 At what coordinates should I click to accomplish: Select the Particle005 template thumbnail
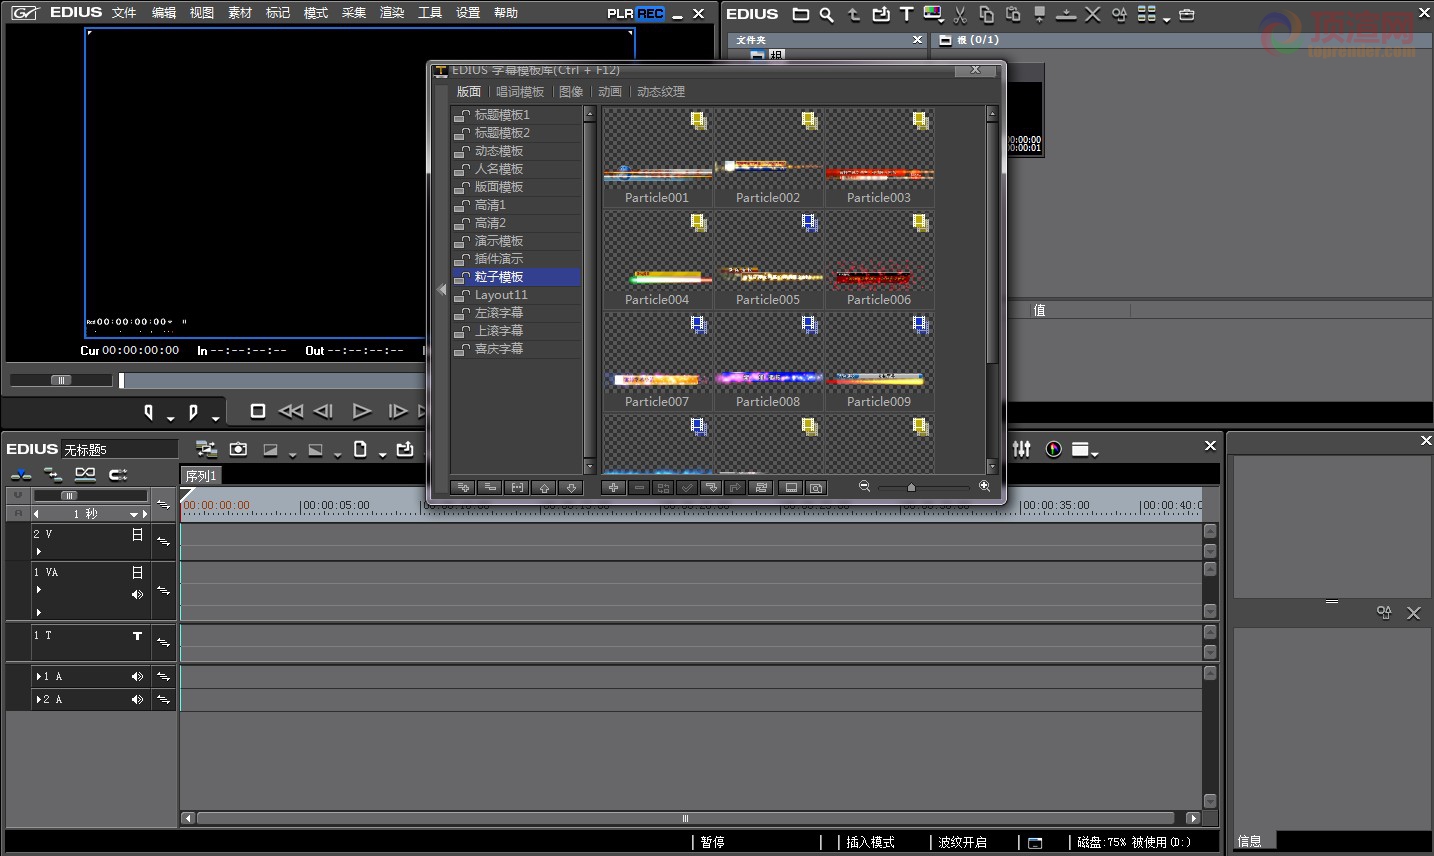click(768, 259)
